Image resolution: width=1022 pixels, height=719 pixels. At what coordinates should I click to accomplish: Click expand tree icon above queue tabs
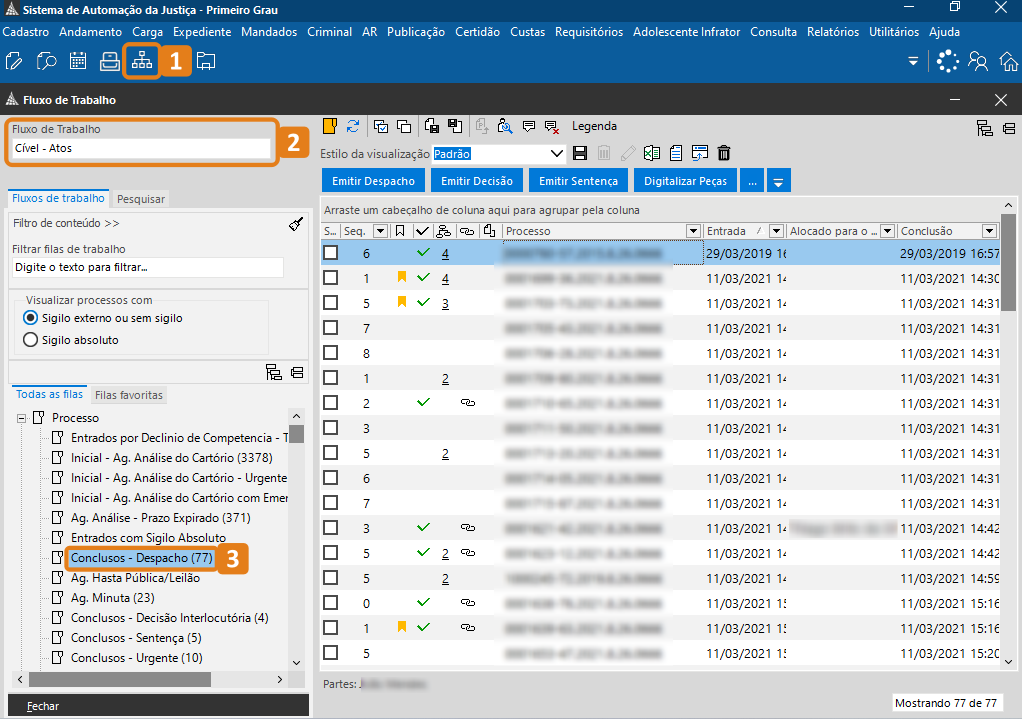point(274,372)
